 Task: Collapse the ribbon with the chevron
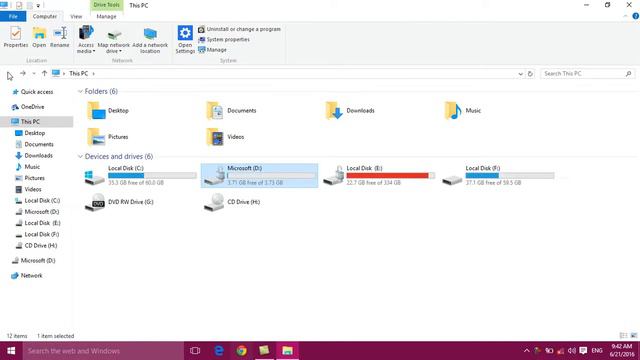625,16
